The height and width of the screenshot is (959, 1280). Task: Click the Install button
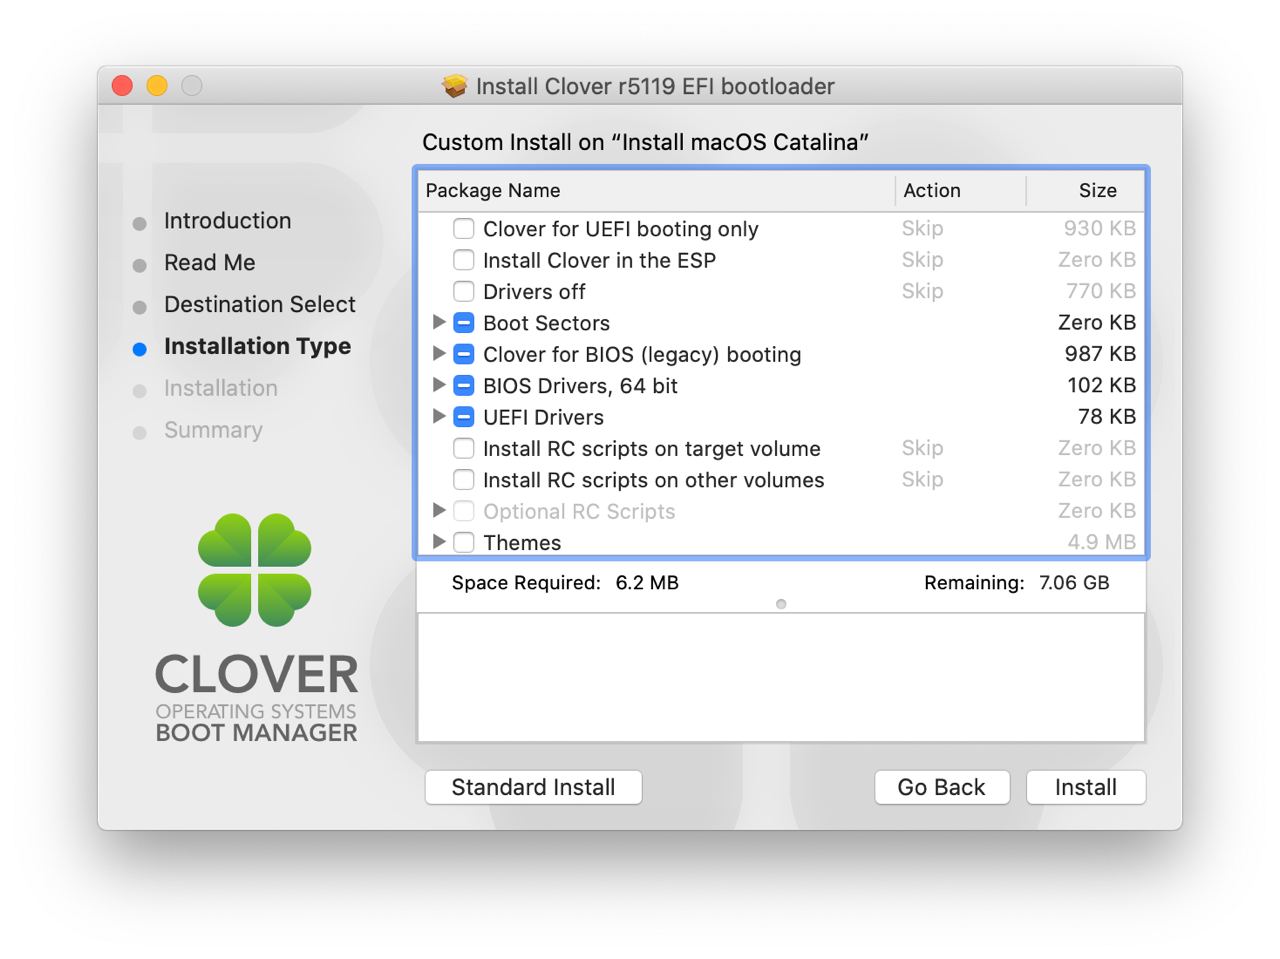(1086, 787)
